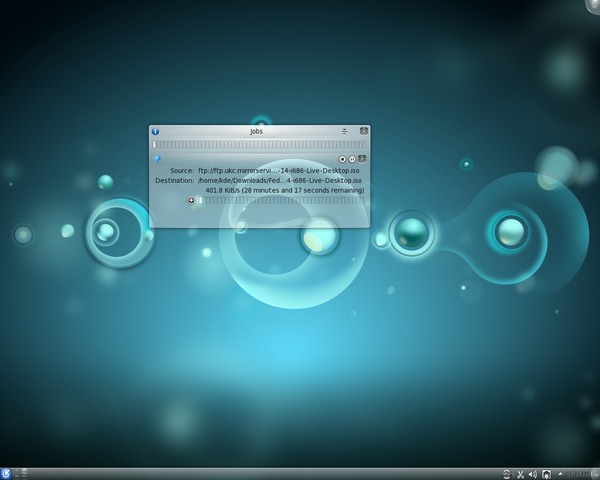Select the Source ftp URL text
The height and width of the screenshot is (480, 600).
(x=279, y=170)
